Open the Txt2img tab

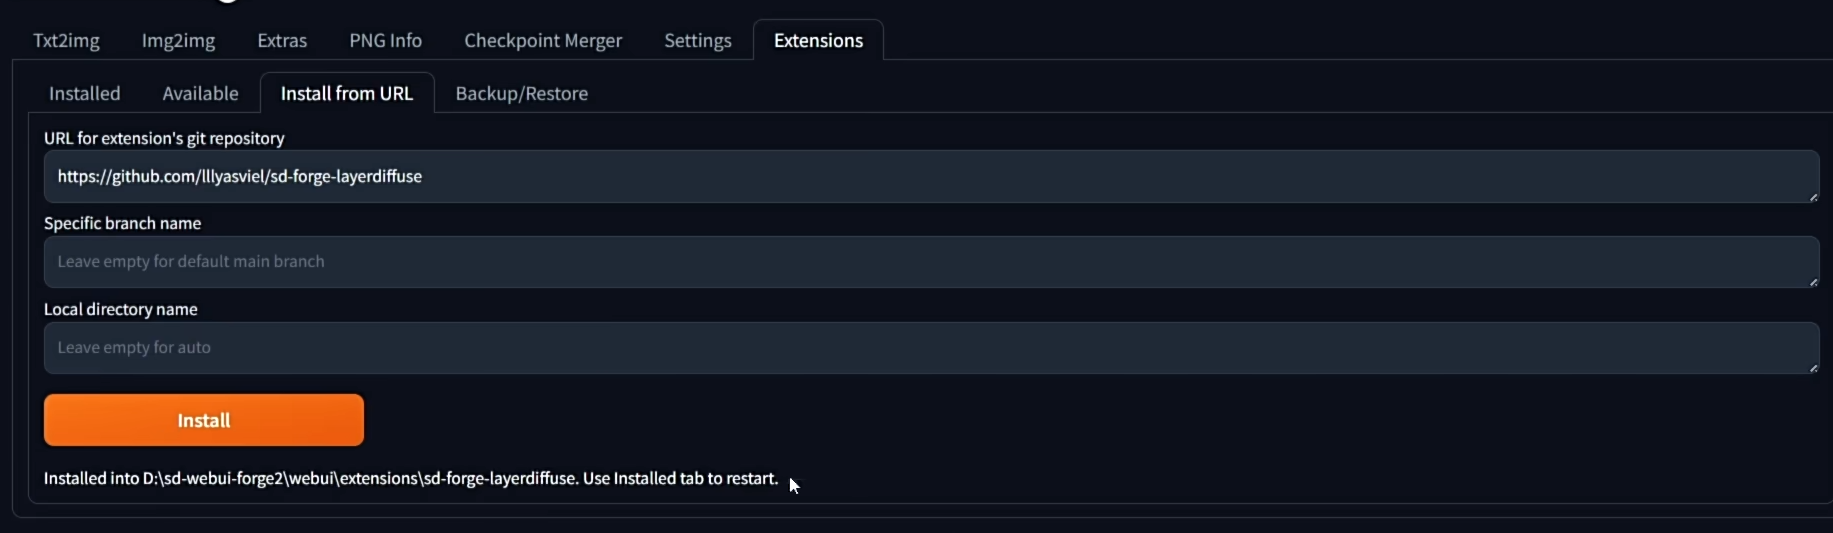coord(66,41)
